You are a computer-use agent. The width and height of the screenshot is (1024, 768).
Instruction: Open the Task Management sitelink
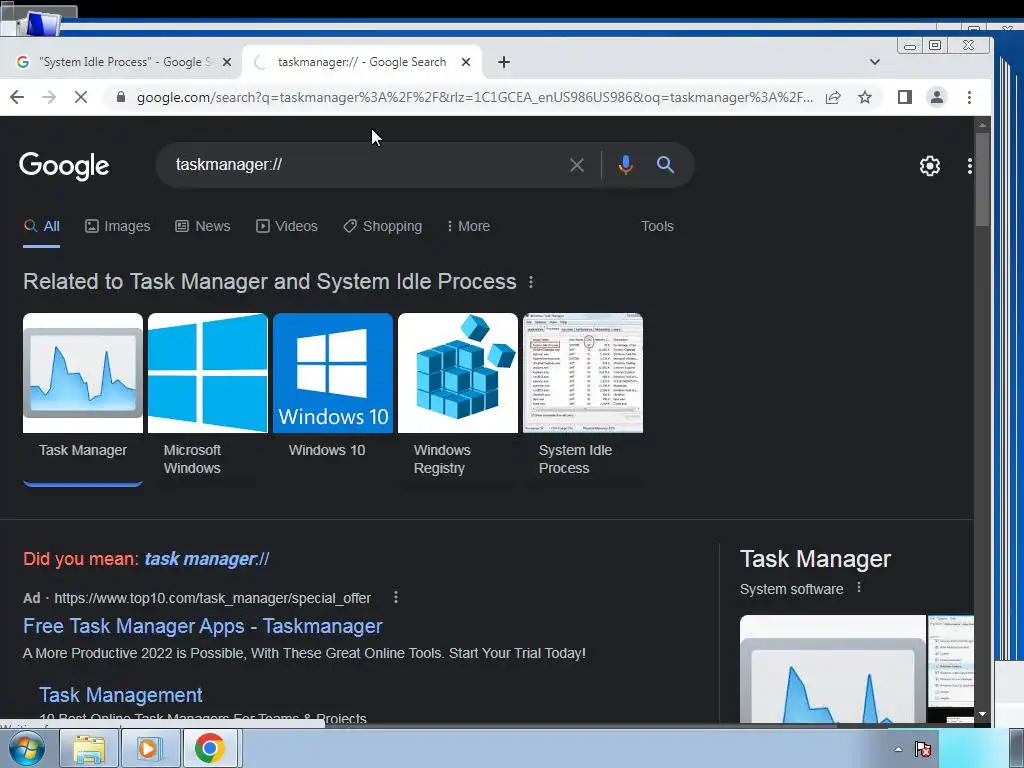(x=120, y=694)
